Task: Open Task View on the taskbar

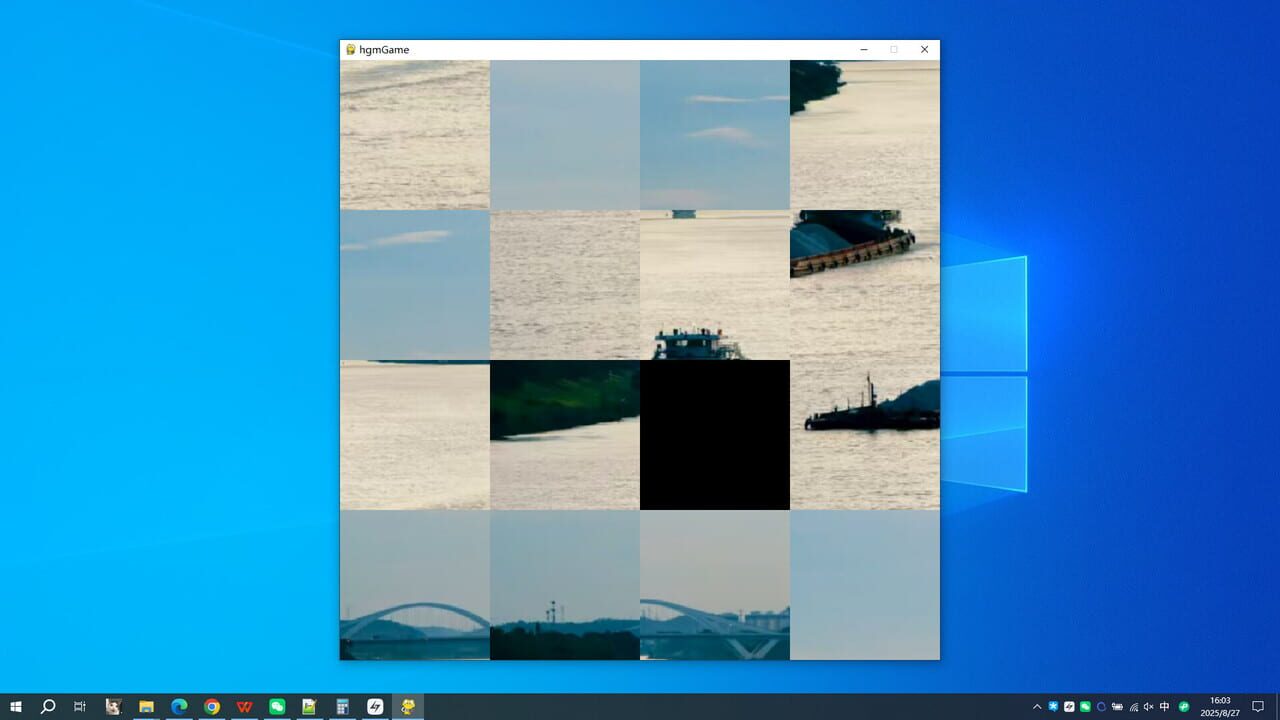Action: (x=80, y=707)
